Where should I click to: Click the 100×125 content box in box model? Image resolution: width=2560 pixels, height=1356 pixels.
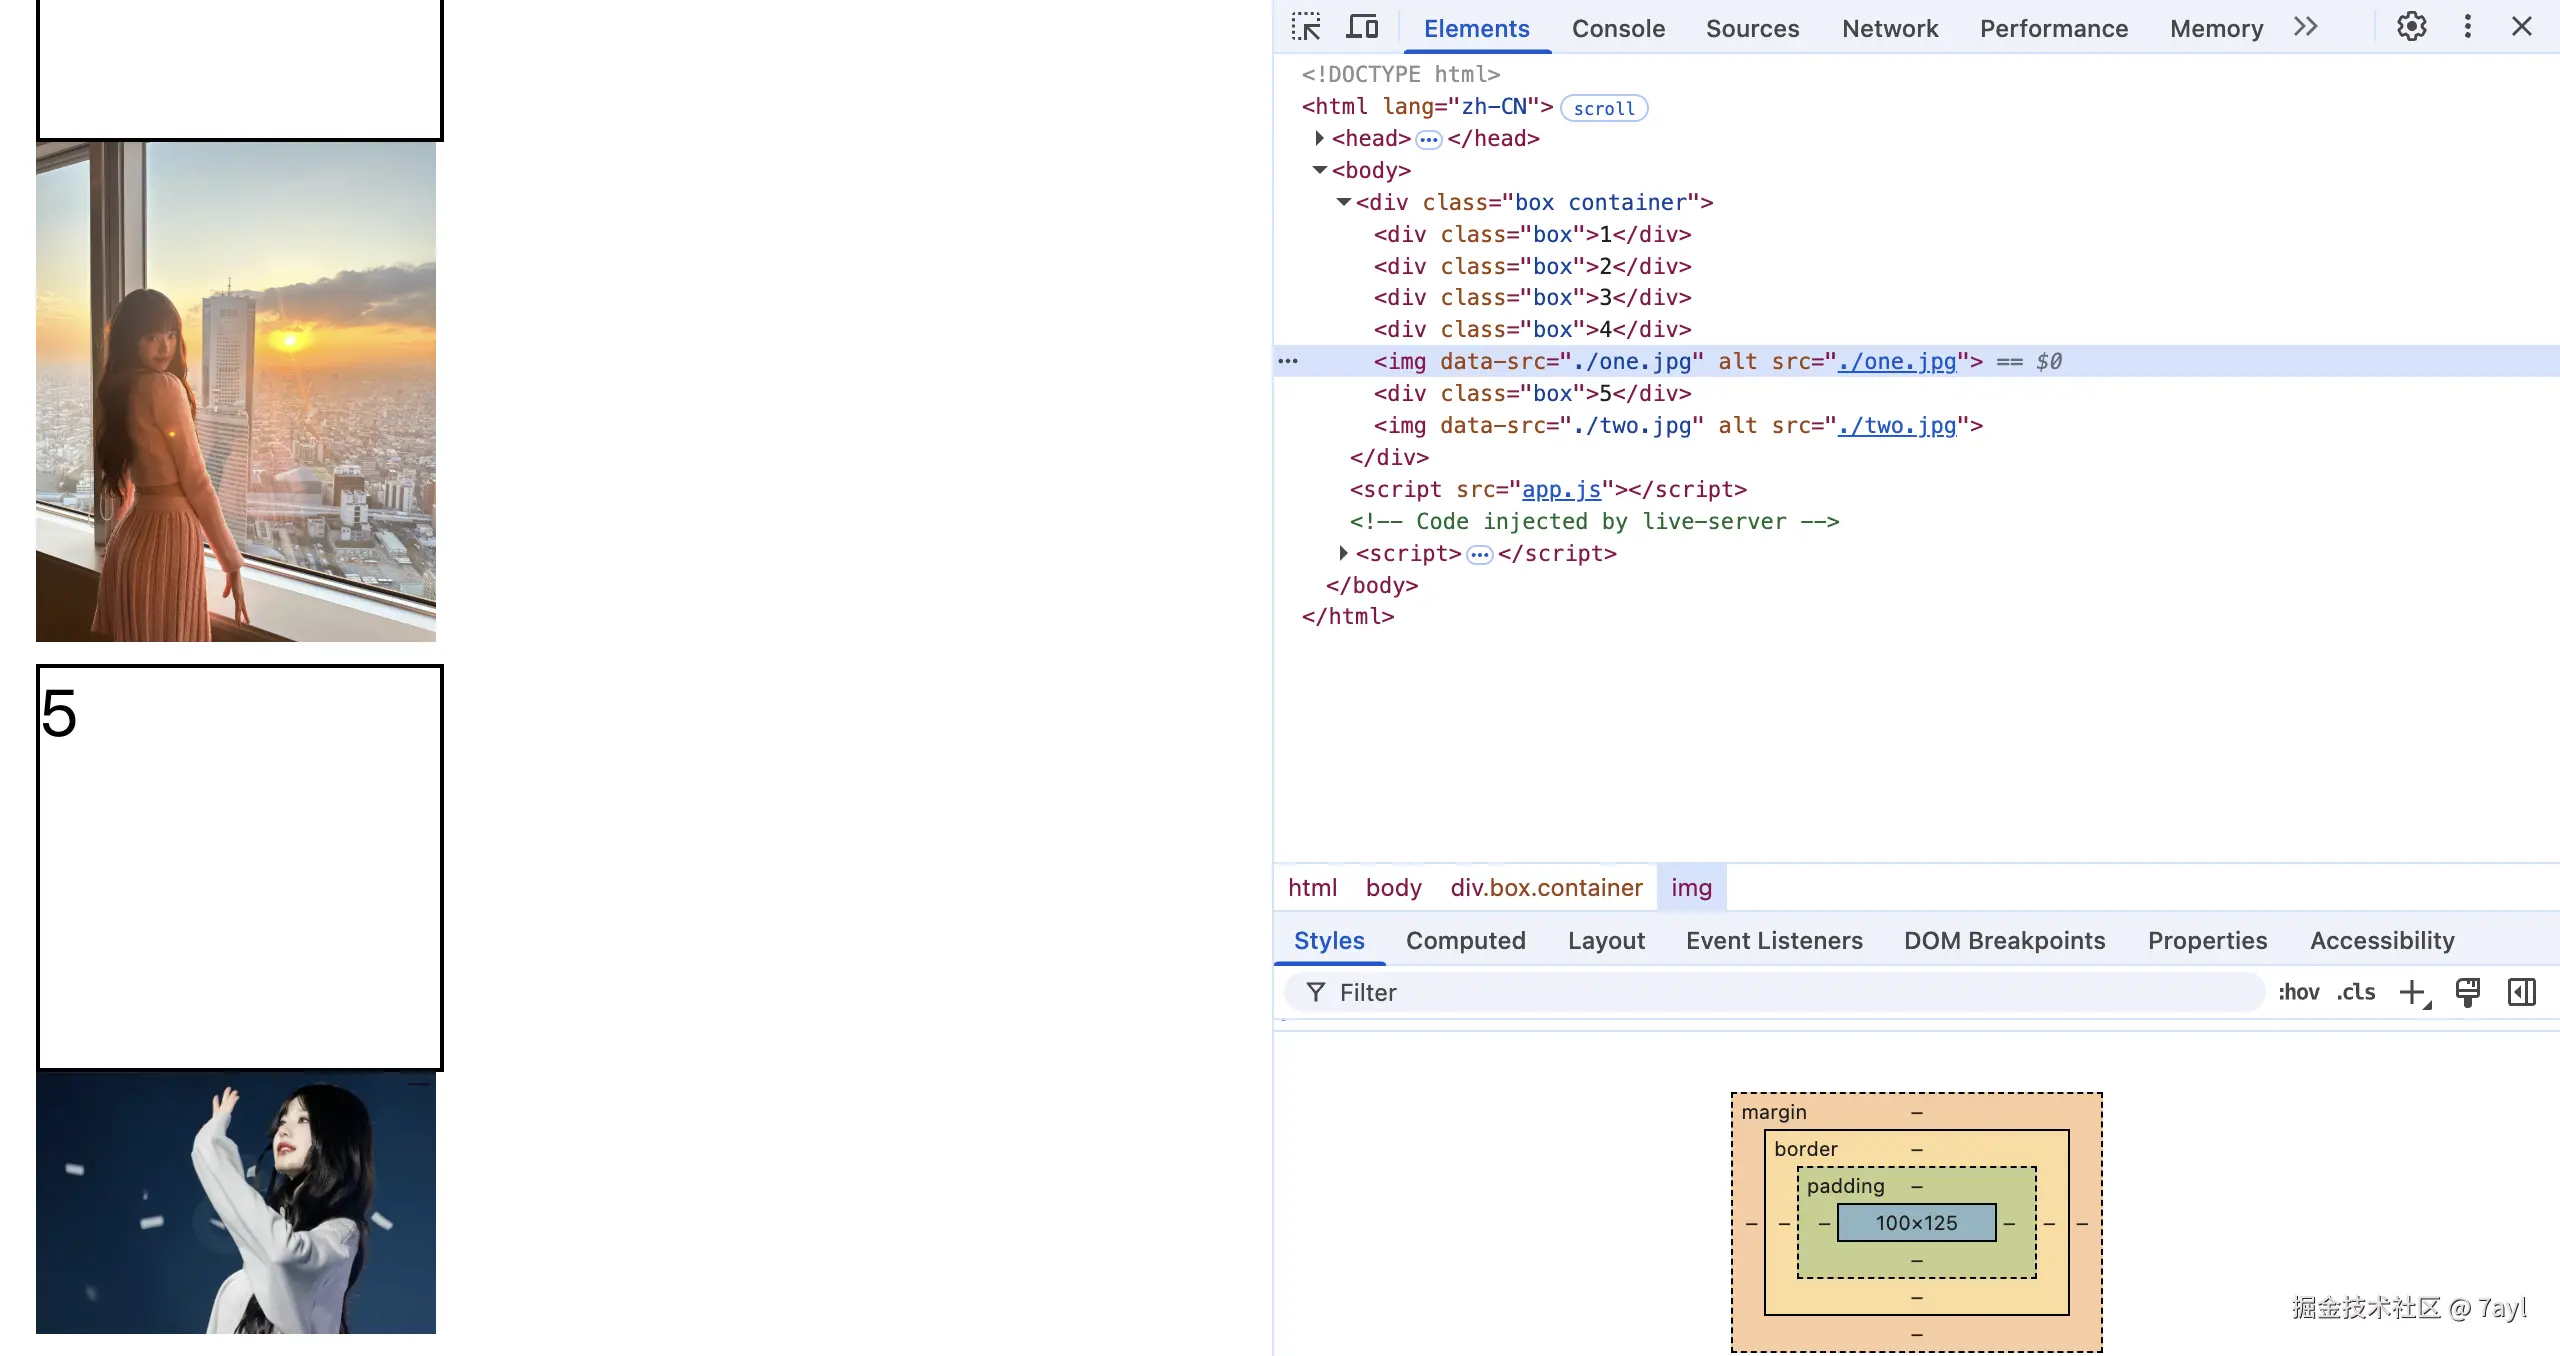[1916, 1222]
